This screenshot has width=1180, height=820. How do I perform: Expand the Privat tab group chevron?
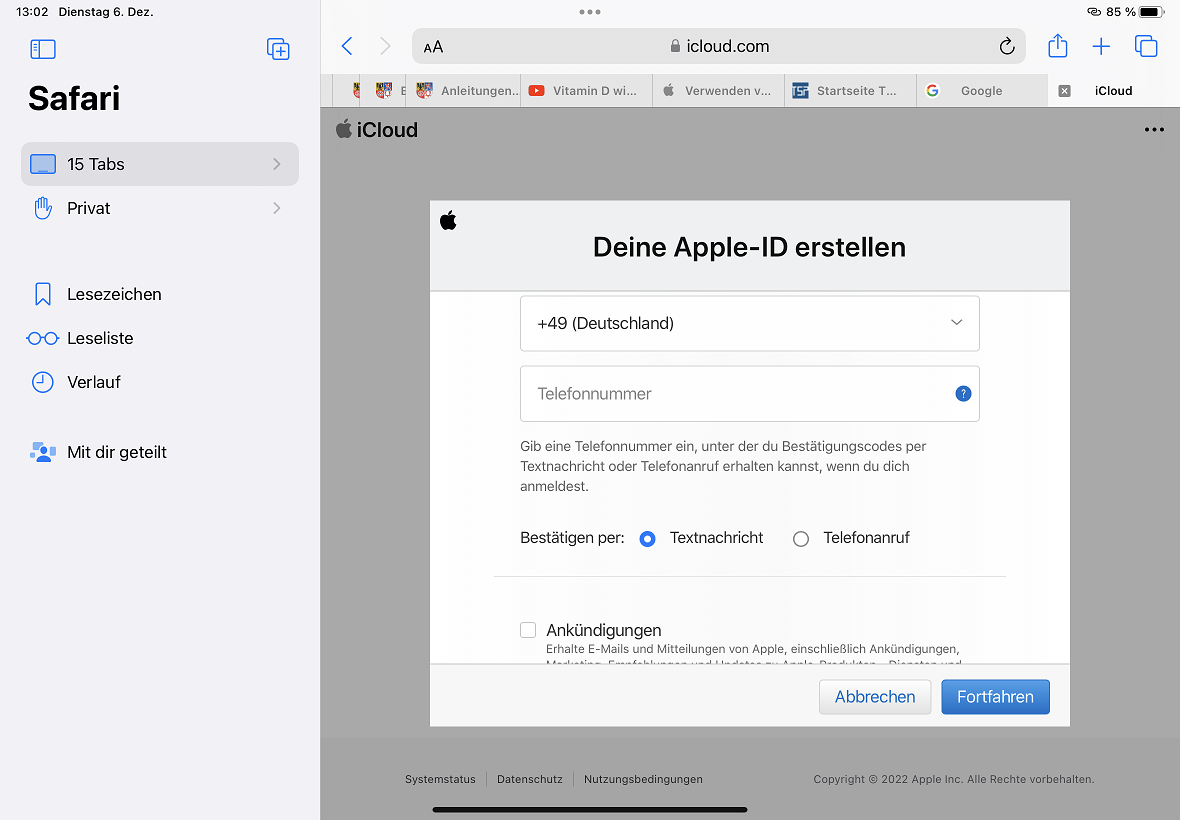(277, 208)
